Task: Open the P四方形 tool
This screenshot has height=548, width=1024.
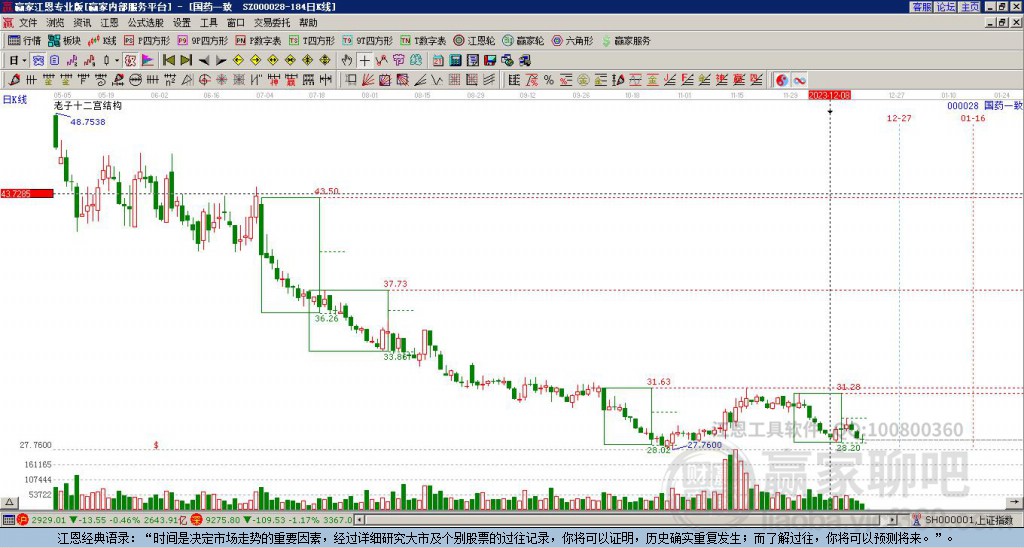Action: click(x=147, y=40)
